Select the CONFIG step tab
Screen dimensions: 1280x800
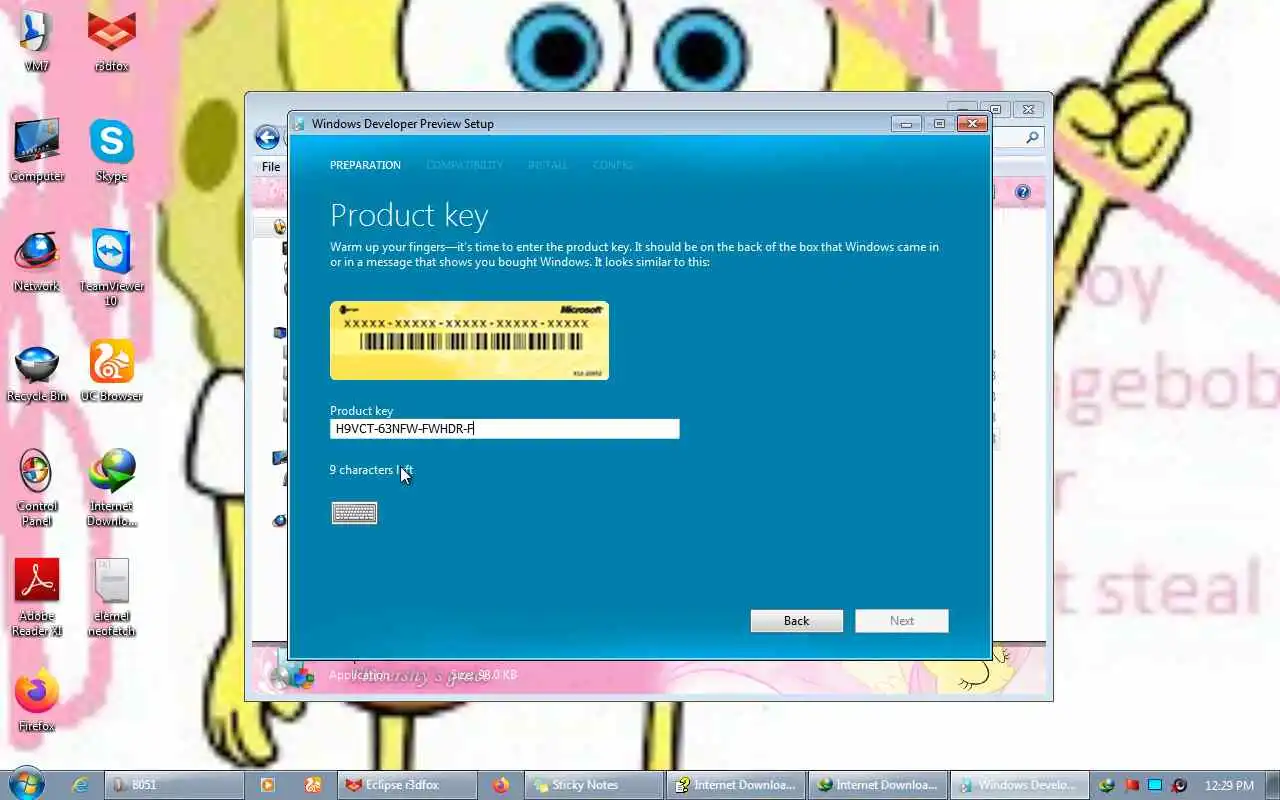(x=612, y=165)
